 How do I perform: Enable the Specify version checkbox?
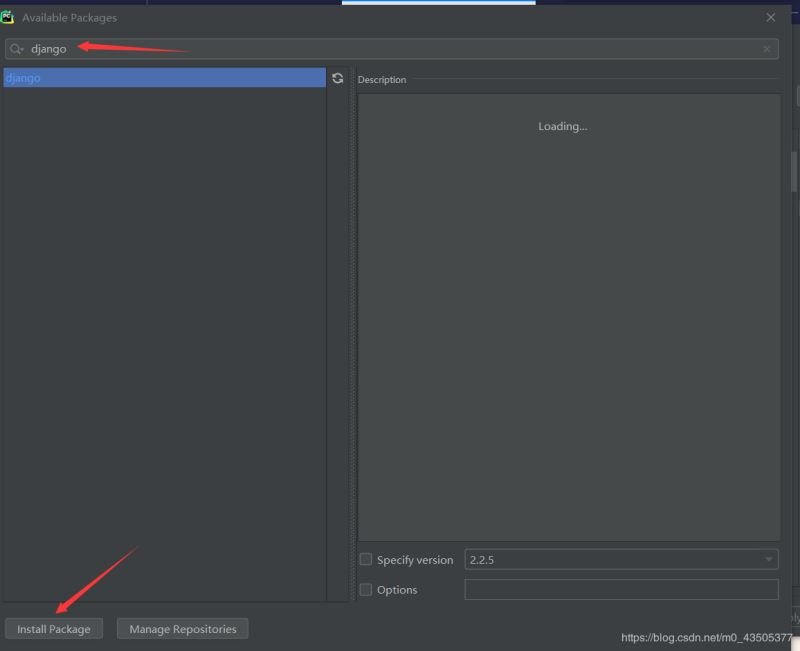point(365,560)
